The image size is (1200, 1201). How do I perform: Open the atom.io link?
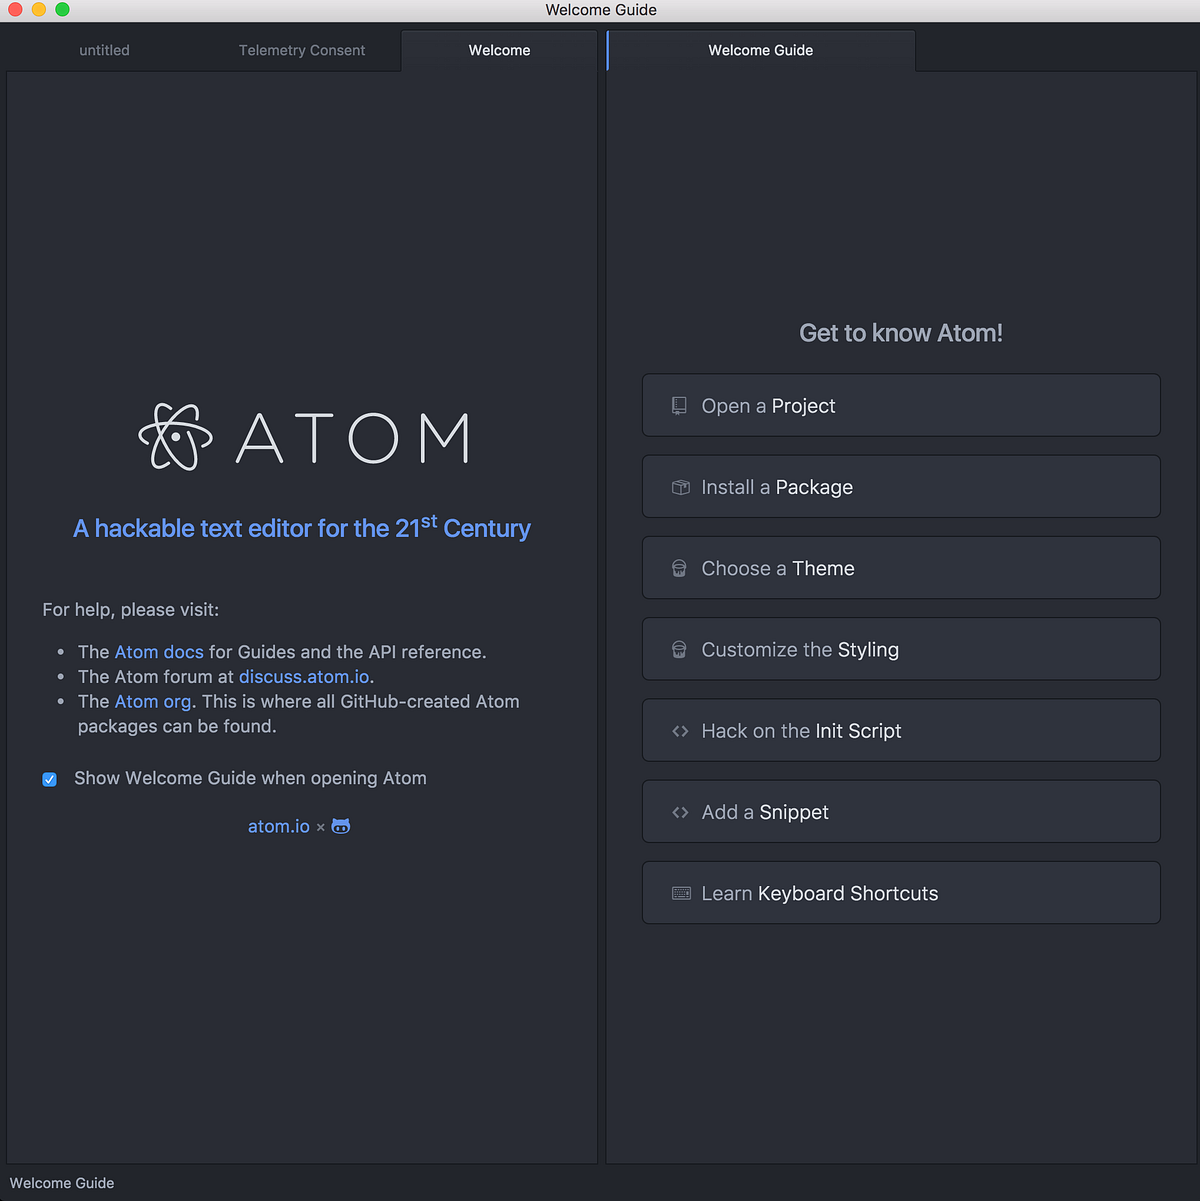[x=279, y=827]
